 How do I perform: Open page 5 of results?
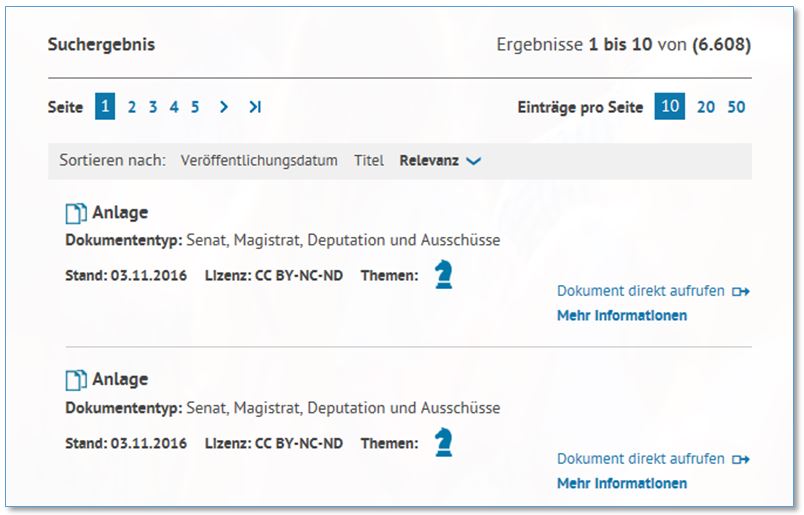click(x=195, y=107)
